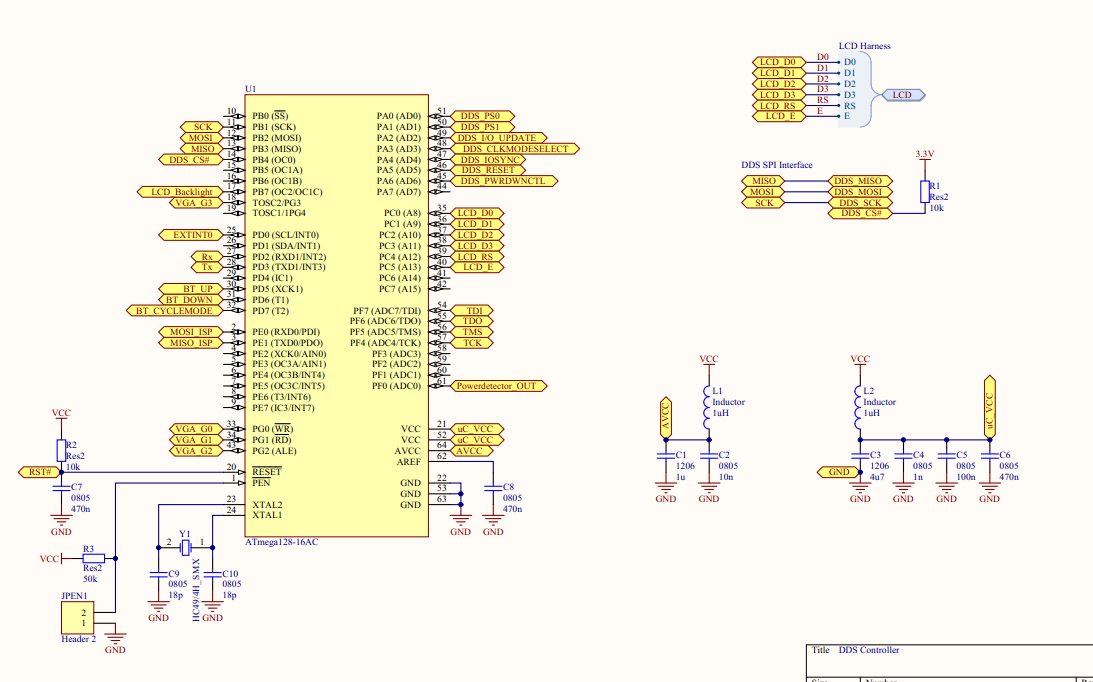Select the LCD_Backlight port
The height and width of the screenshot is (682, 1093).
point(180,192)
